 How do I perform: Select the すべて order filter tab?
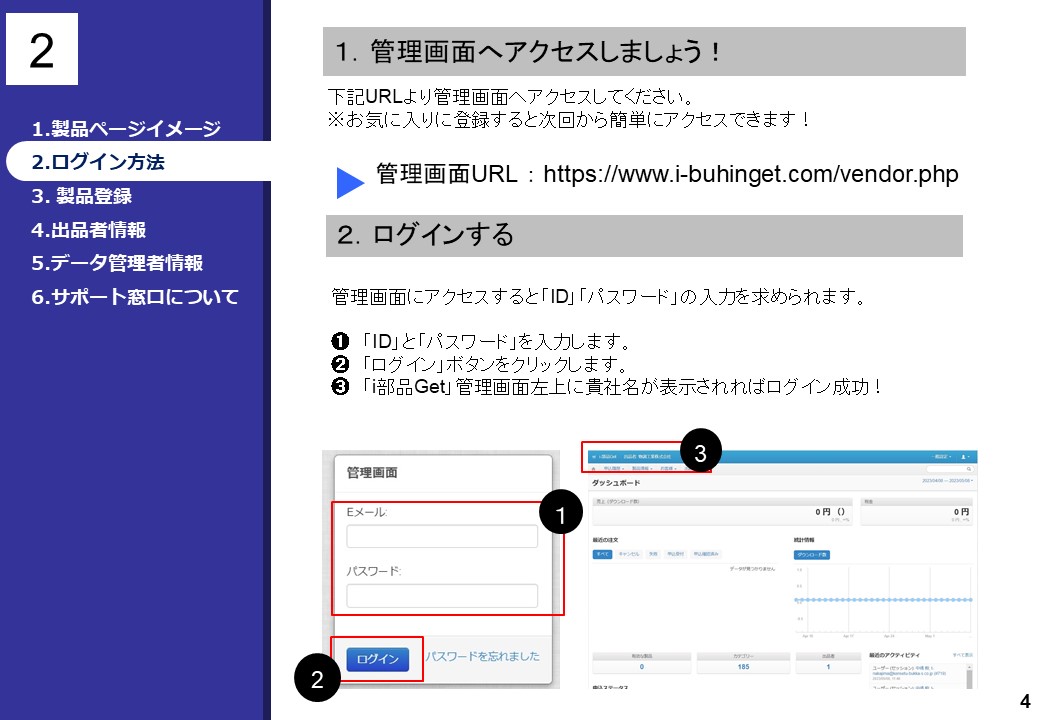pos(602,554)
